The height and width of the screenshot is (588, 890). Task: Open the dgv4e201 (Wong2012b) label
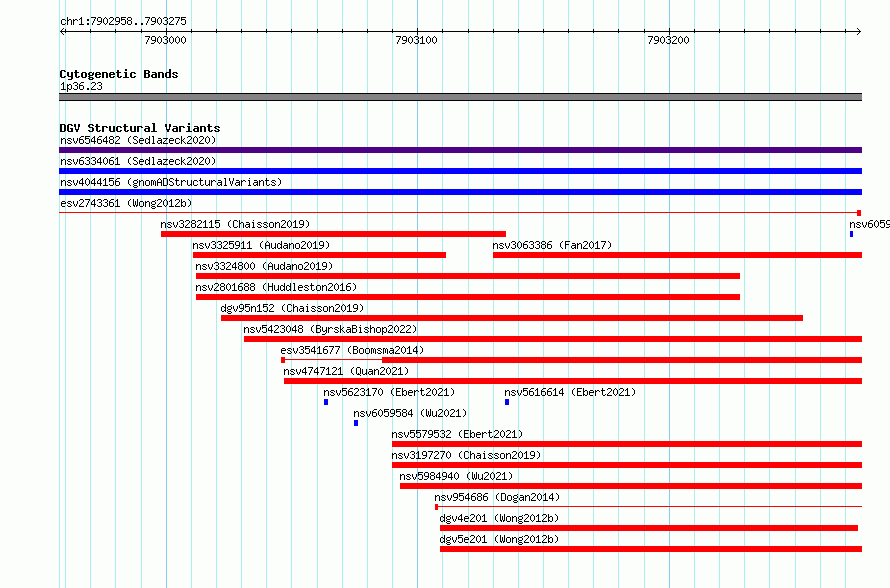pyautogui.click(x=499, y=518)
